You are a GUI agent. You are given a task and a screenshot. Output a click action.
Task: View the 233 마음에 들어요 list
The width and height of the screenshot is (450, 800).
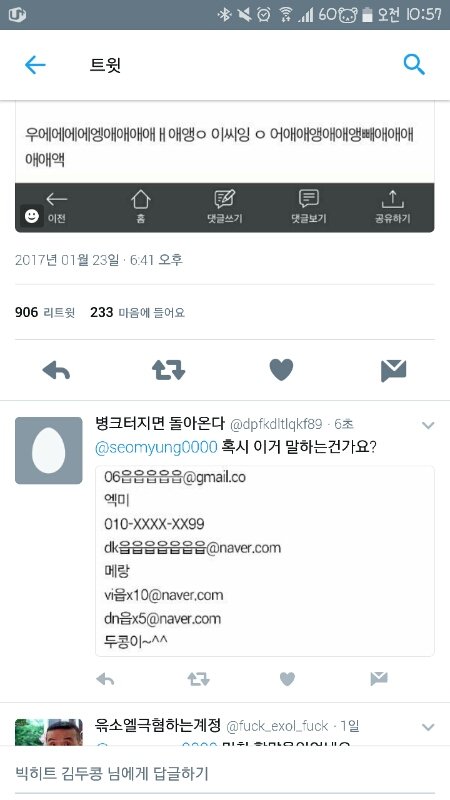[x=137, y=312]
